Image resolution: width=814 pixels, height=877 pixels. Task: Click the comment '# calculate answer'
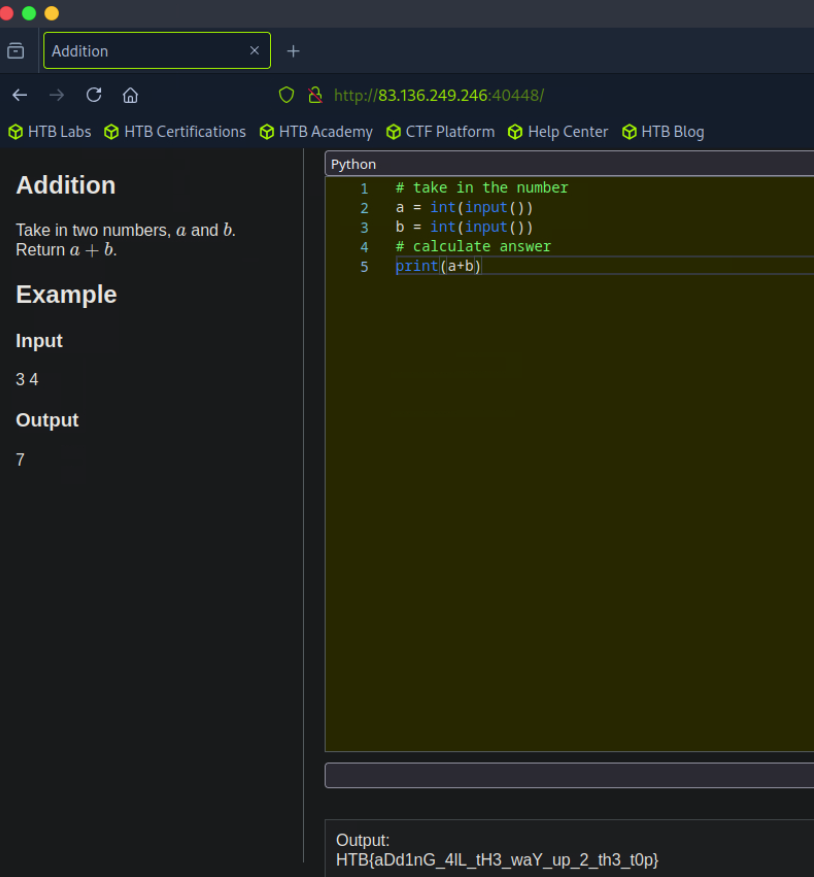pyautogui.click(x=473, y=247)
